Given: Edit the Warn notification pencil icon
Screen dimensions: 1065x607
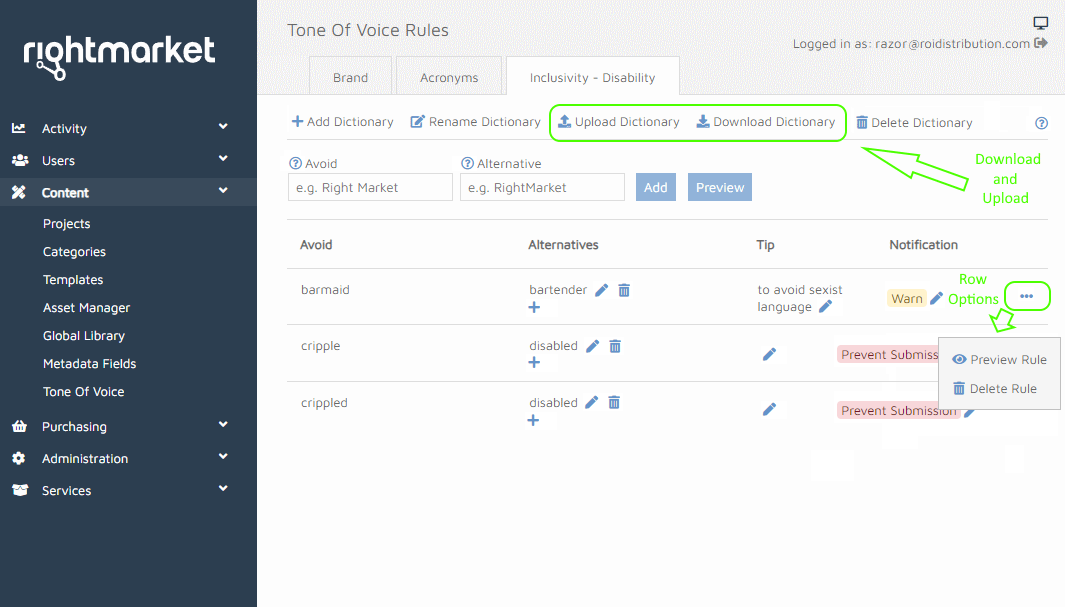Looking at the screenshot, I should pos(936,298).
